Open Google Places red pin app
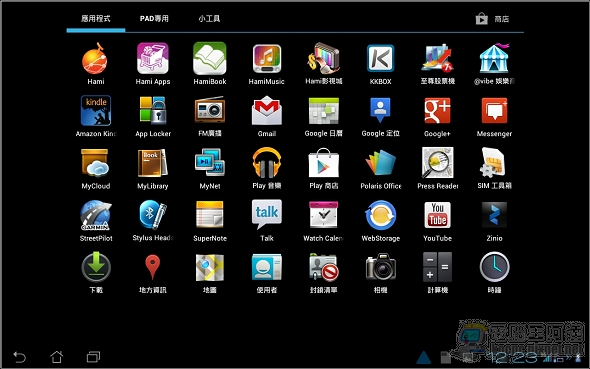 (153, 273)
